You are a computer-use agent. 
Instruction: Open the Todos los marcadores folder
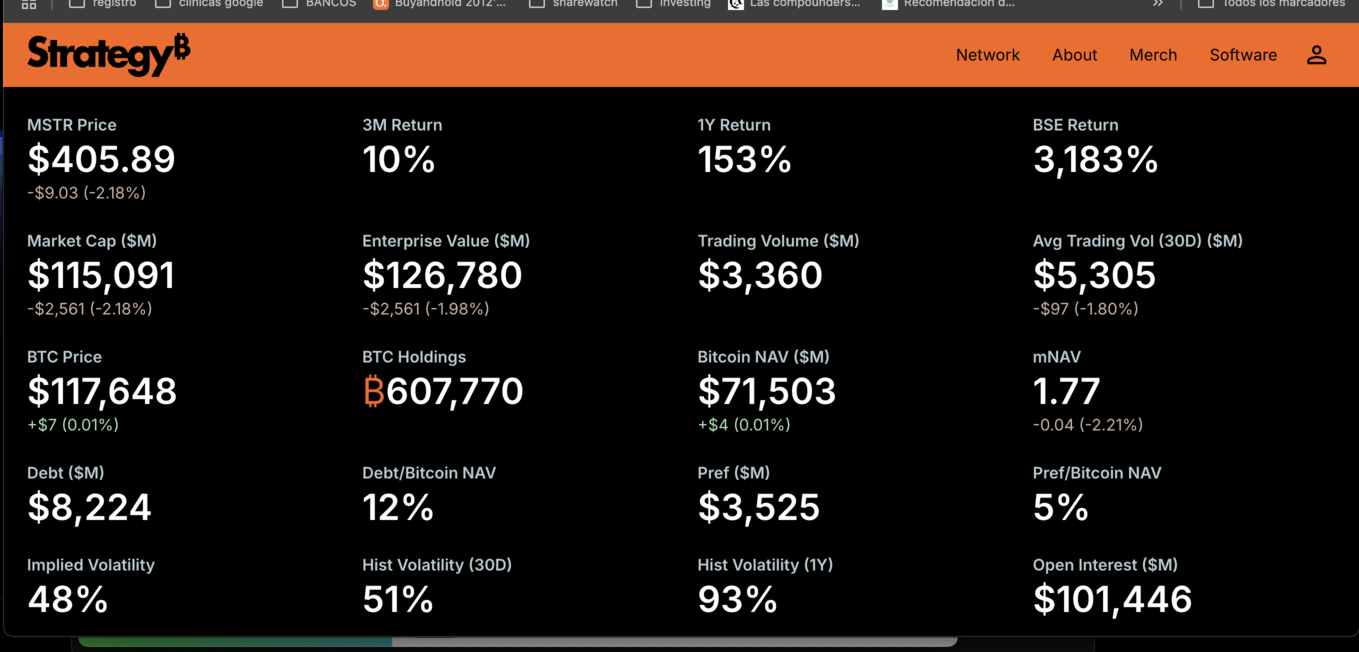(1272, 4)
